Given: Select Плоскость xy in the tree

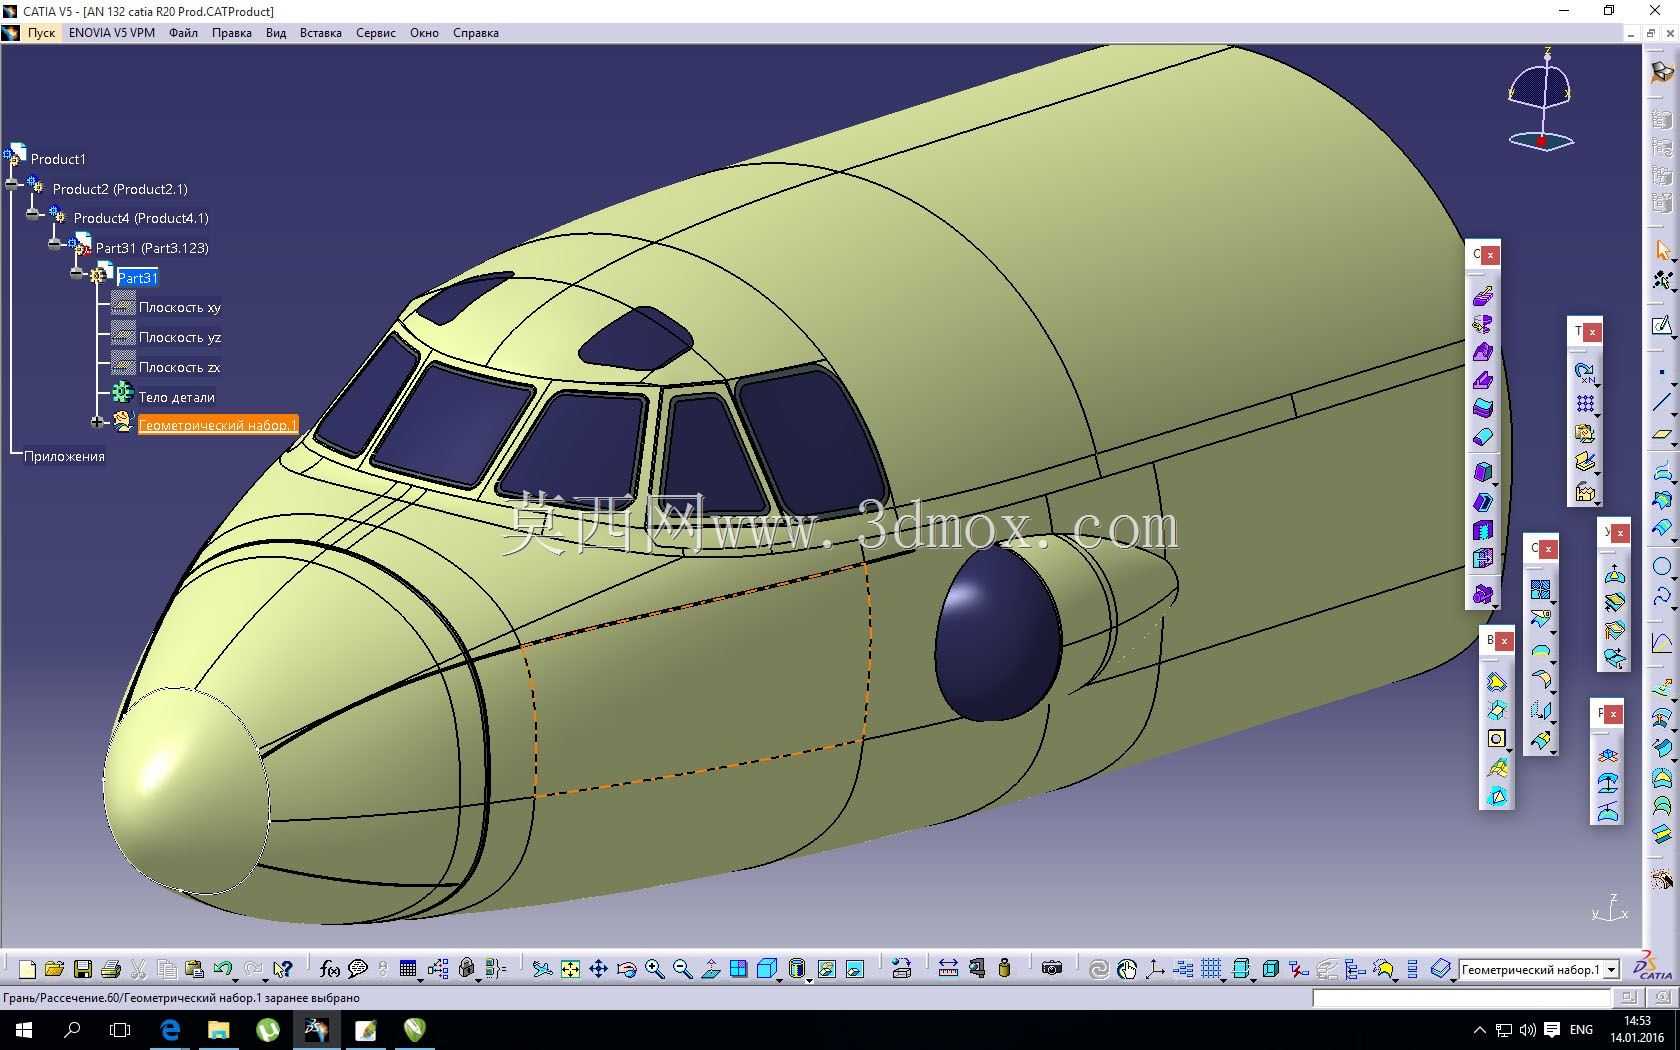Looking at the screenshot, I should 180,307.
